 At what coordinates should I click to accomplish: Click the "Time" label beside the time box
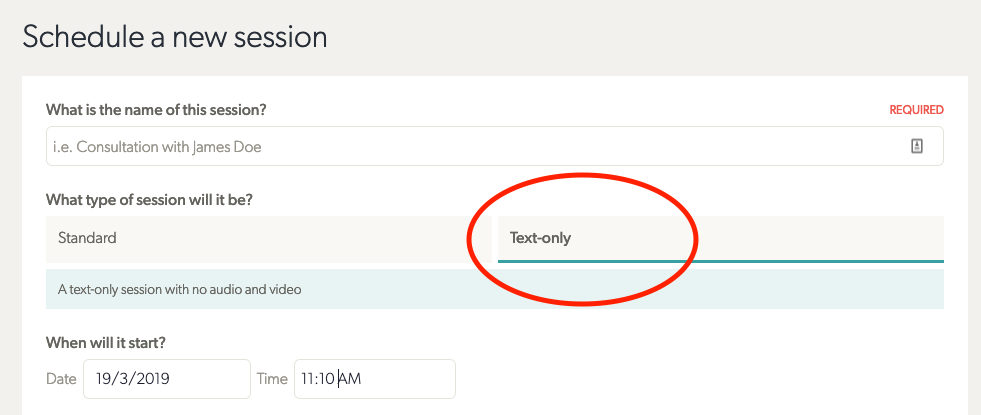click(272, 379)
